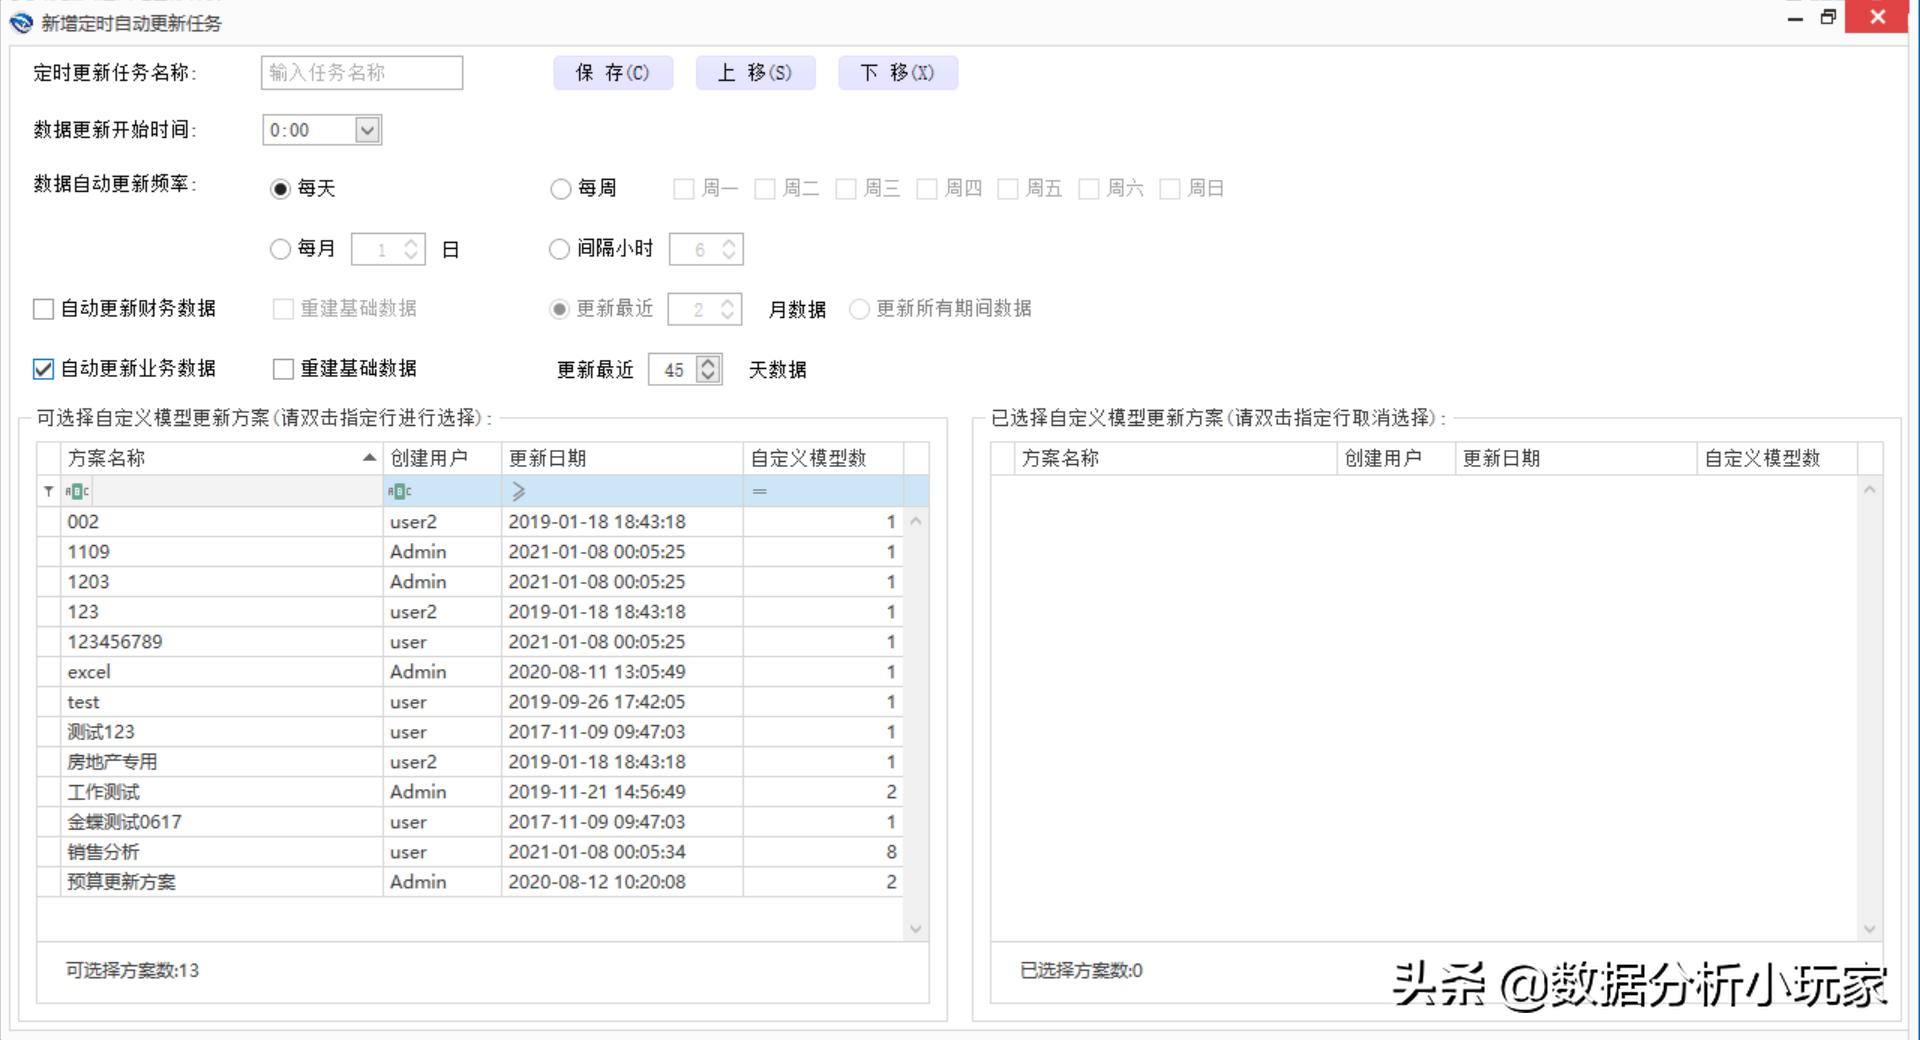
Task: Click the ascending sort arrow on 方案名称 header
Action: pos(369,458)
